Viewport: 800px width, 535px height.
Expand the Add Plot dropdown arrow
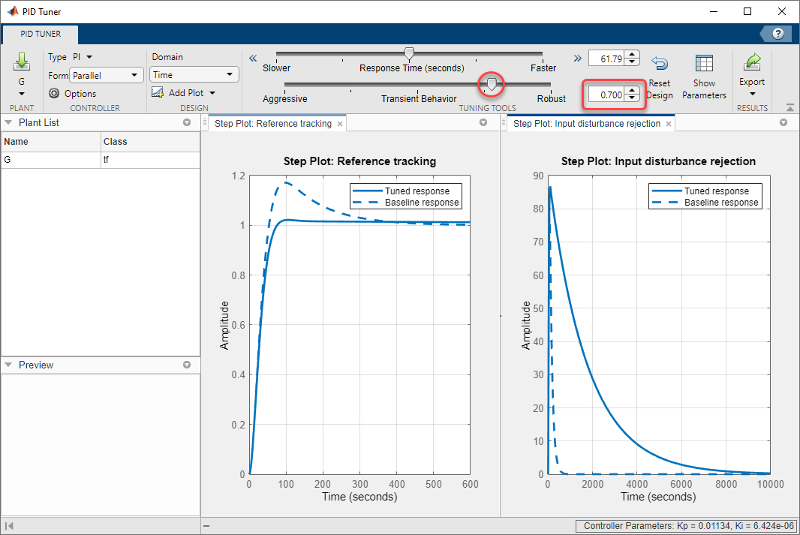click(x=212, y=93)
